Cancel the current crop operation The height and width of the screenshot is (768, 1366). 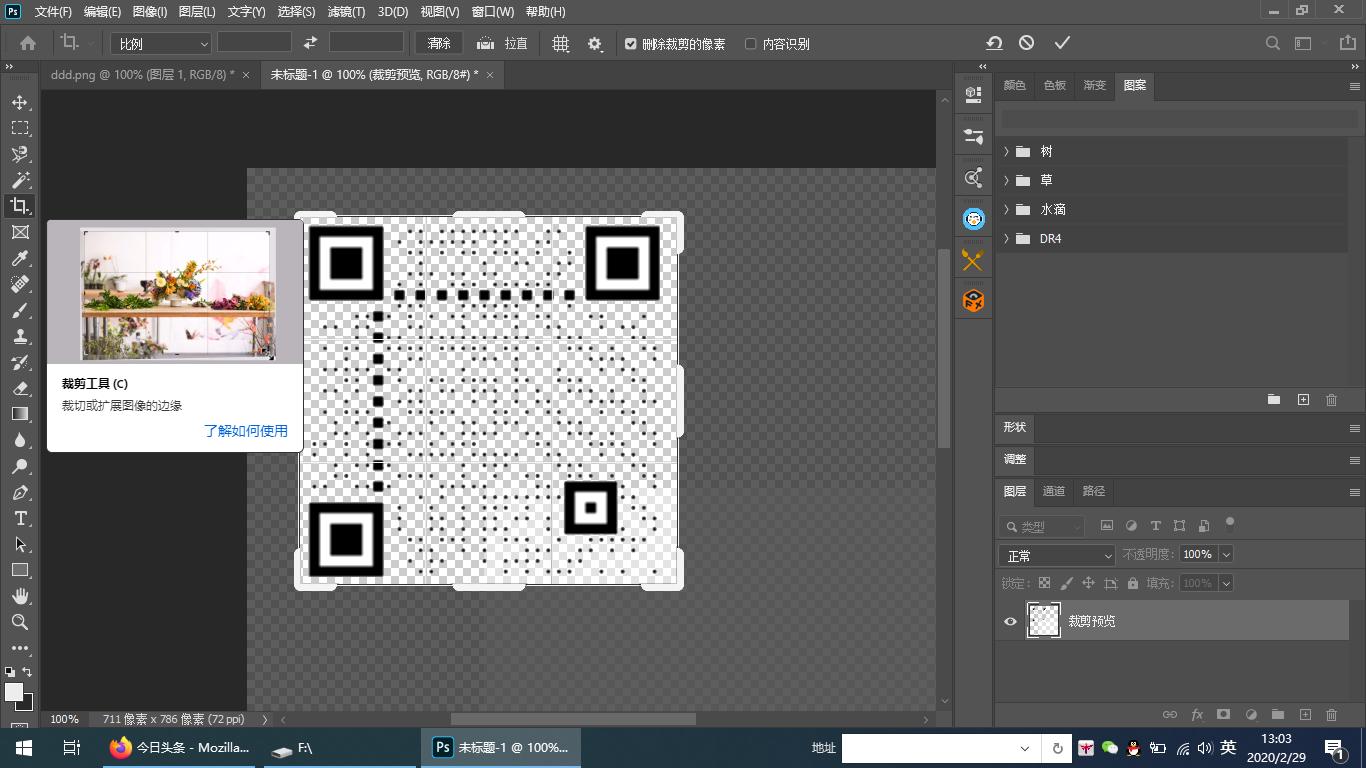coord(1027,43)
